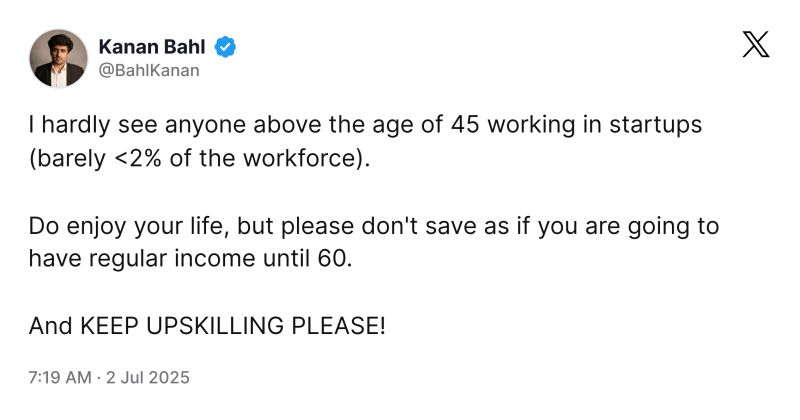Click the X logo icon
Image resolution: width=800 pixels, height=420 pixels.
pos(756,47)
